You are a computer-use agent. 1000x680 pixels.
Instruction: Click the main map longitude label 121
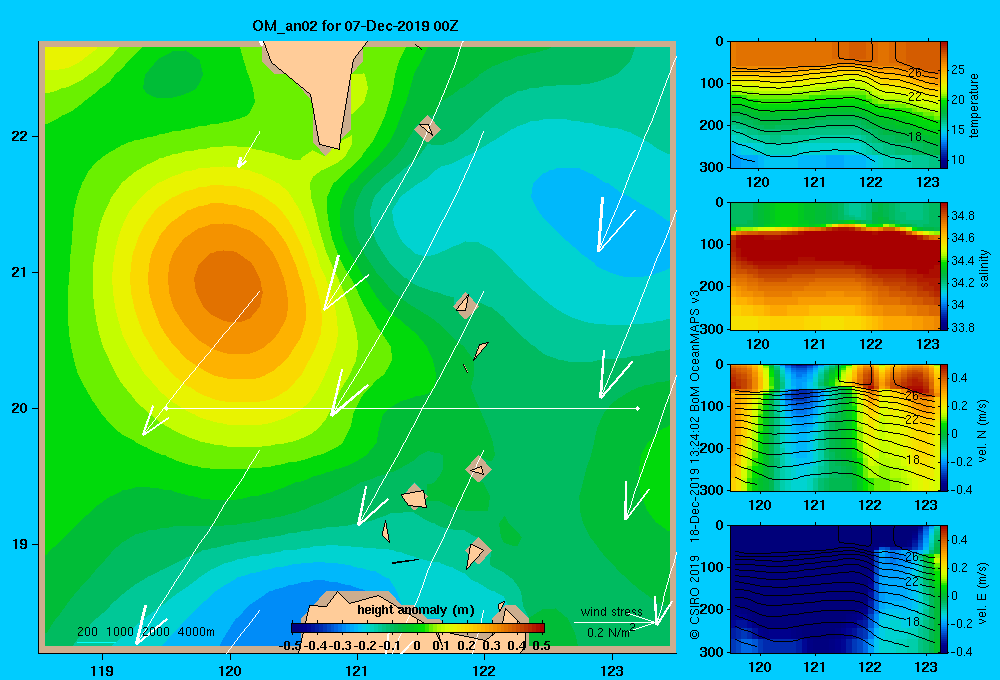(x=357, y=670)
